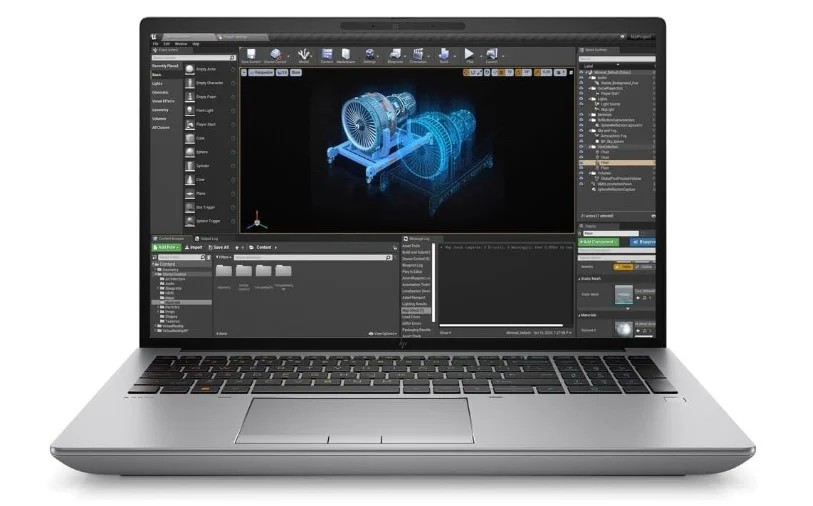Click the World Outliner search field
813x506 pixels.
click(617, 59)
